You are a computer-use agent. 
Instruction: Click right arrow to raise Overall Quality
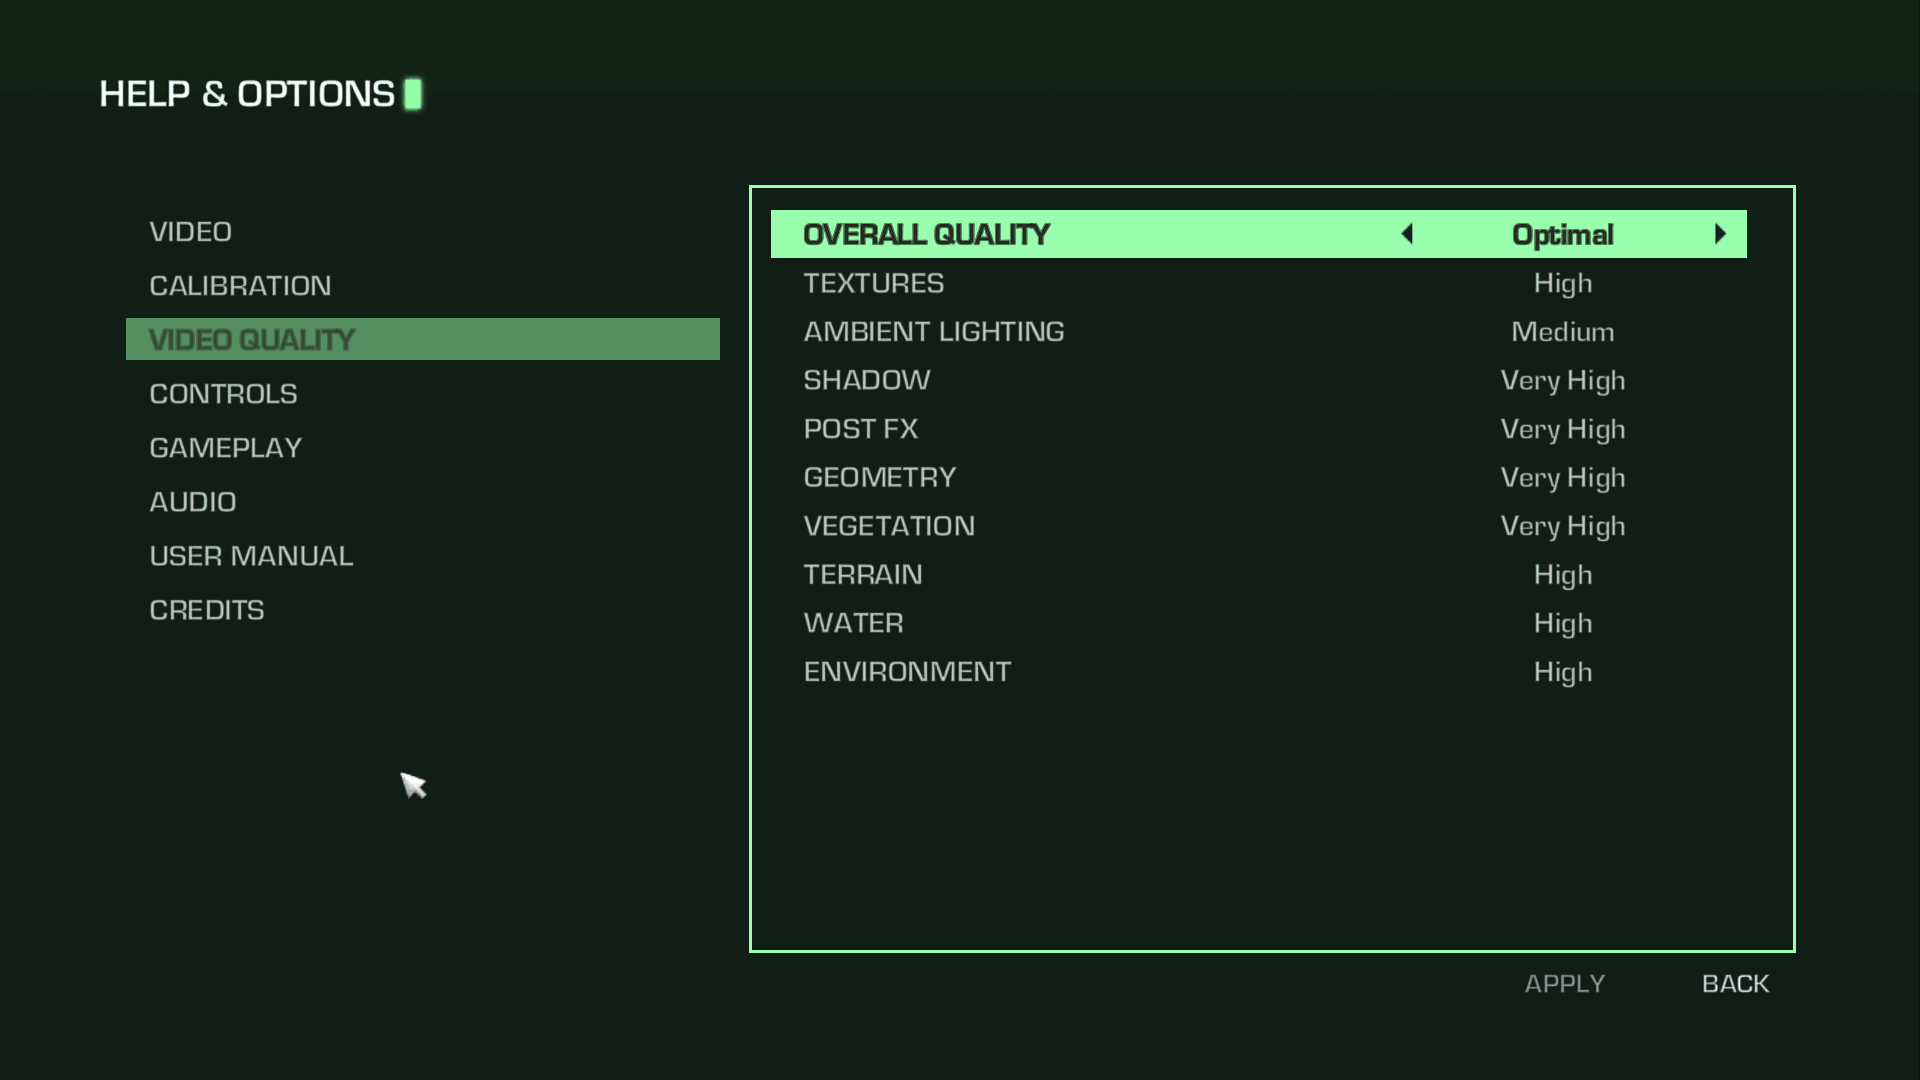coord(1720,234)
